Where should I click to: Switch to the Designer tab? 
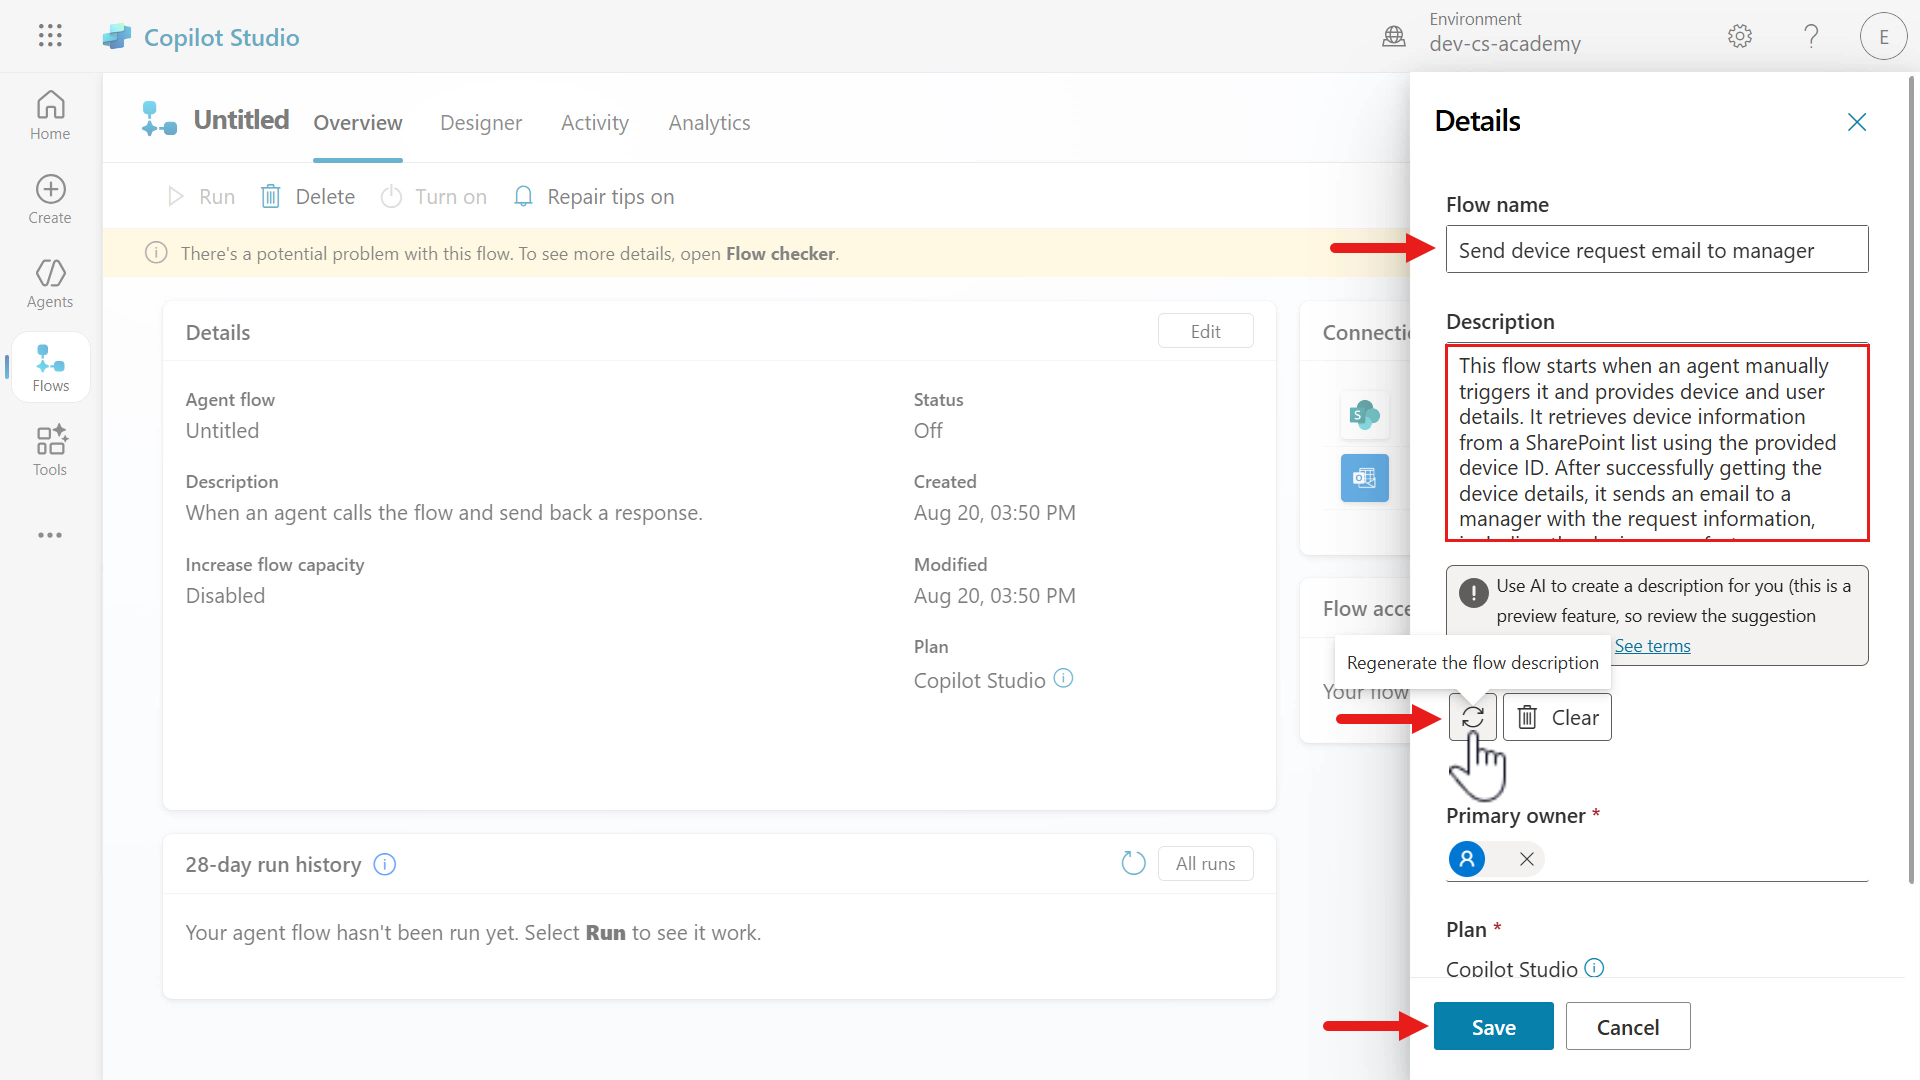tap(481, 122)
